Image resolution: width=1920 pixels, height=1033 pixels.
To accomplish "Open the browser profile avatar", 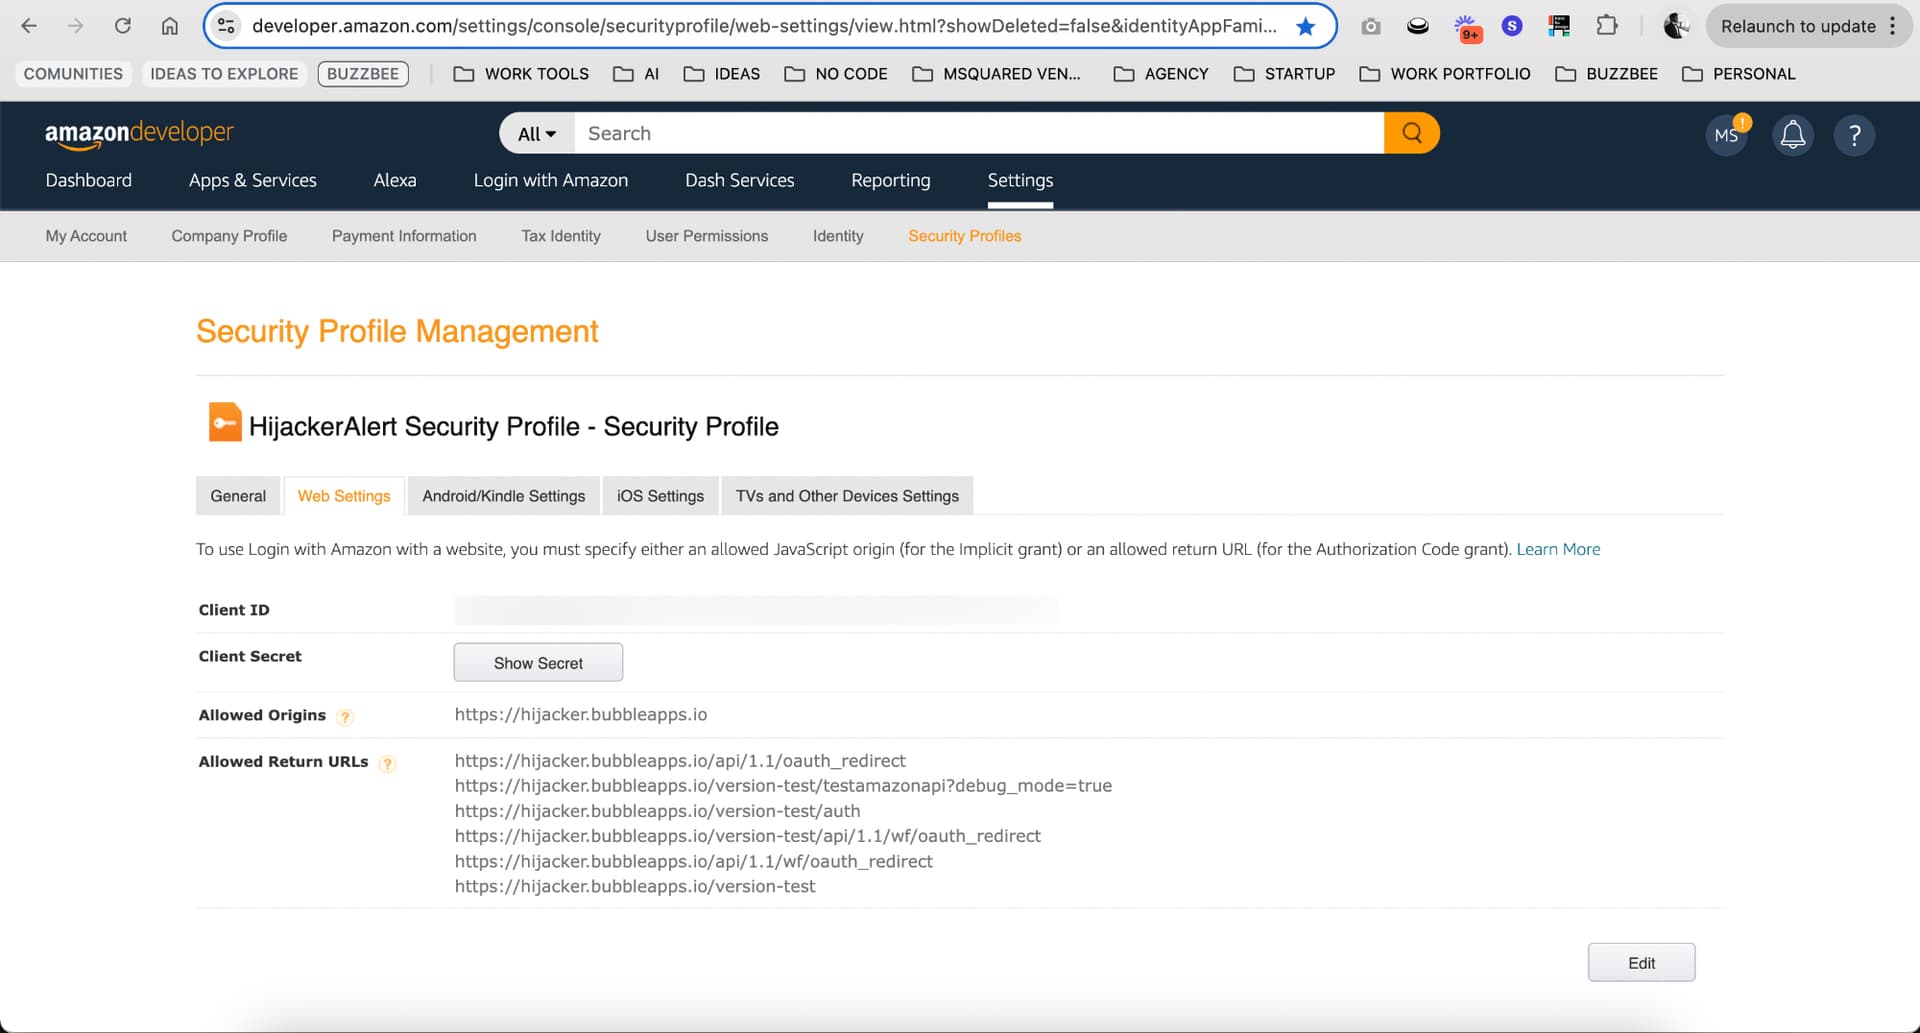I will point(1676,26).
